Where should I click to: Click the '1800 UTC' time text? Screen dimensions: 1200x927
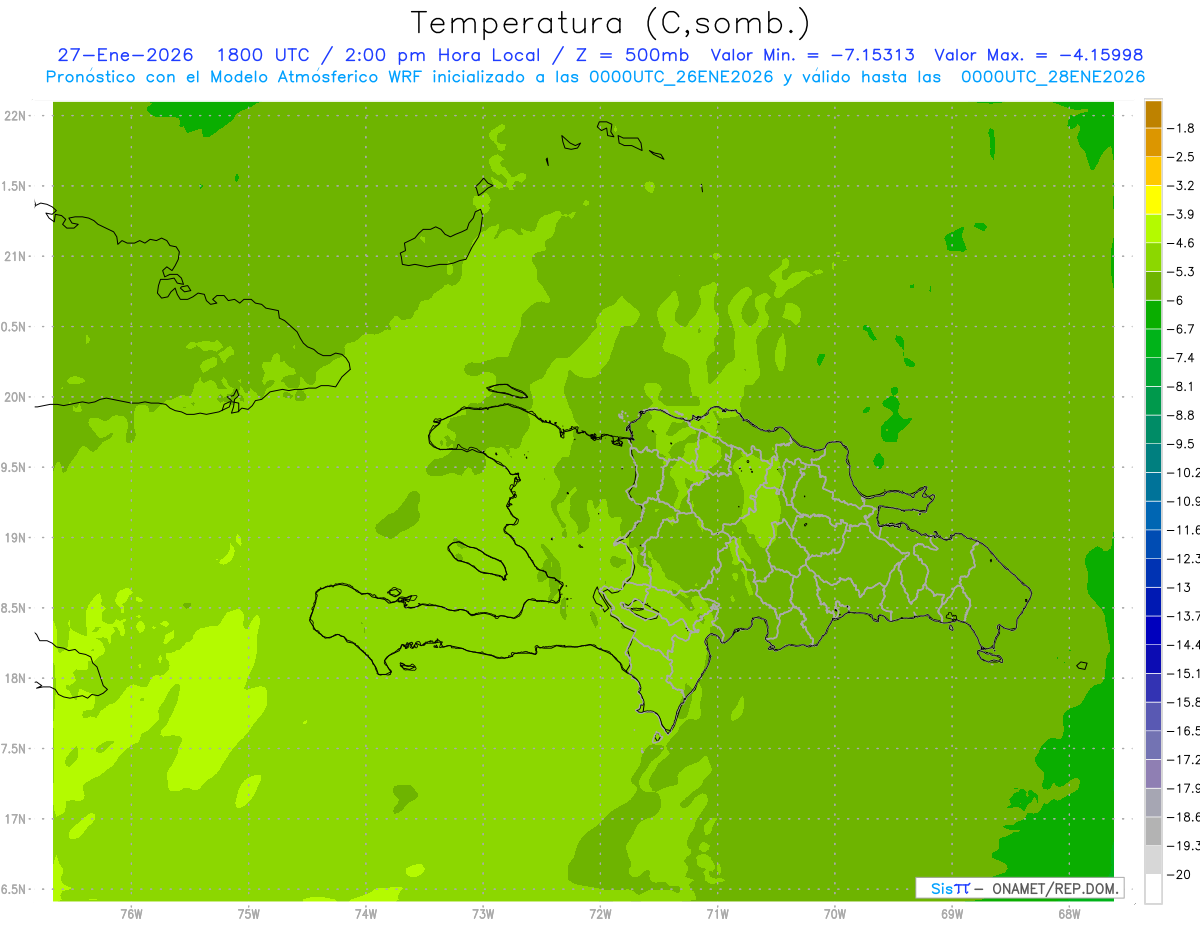(x=263, y=55)
